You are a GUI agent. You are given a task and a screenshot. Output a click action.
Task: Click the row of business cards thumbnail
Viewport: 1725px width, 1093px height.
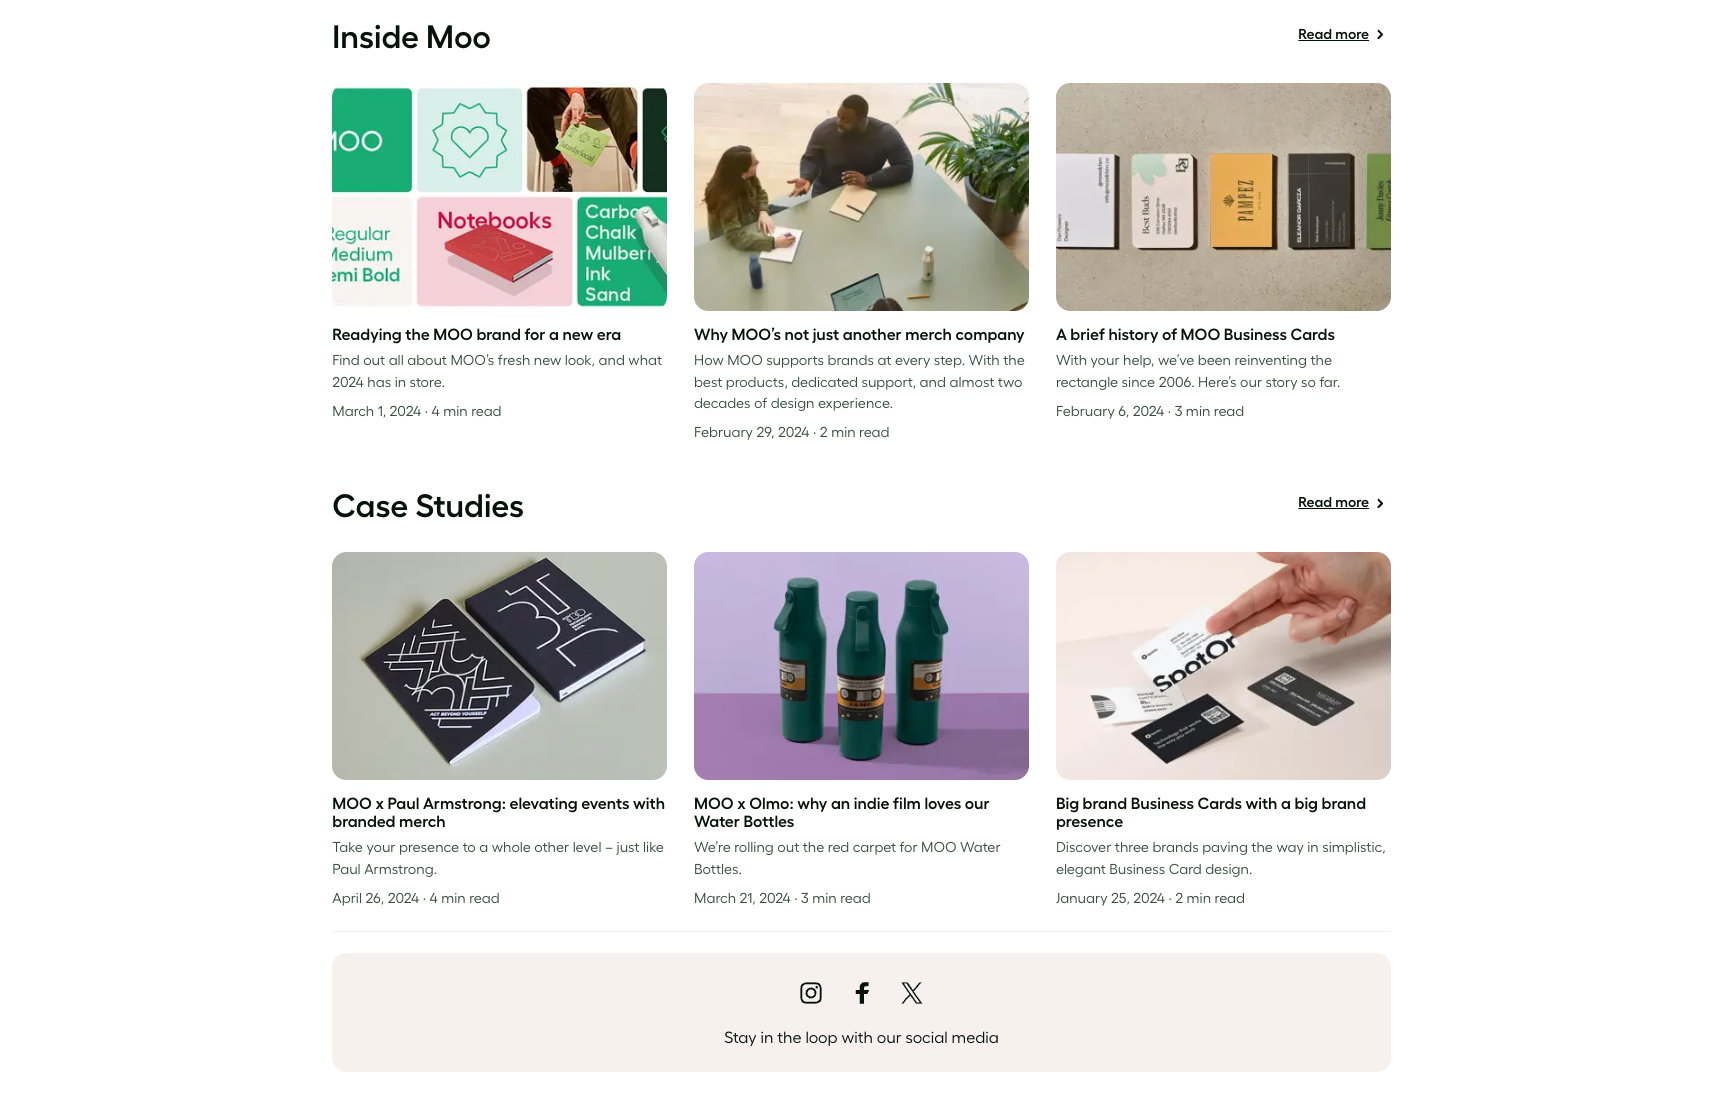coord(1223,197)
